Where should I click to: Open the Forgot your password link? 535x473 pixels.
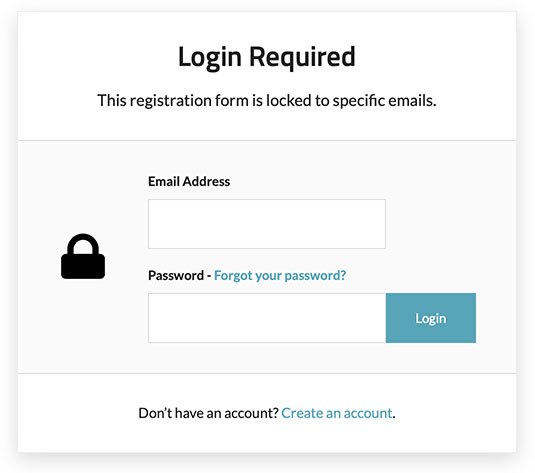[280, 275]
